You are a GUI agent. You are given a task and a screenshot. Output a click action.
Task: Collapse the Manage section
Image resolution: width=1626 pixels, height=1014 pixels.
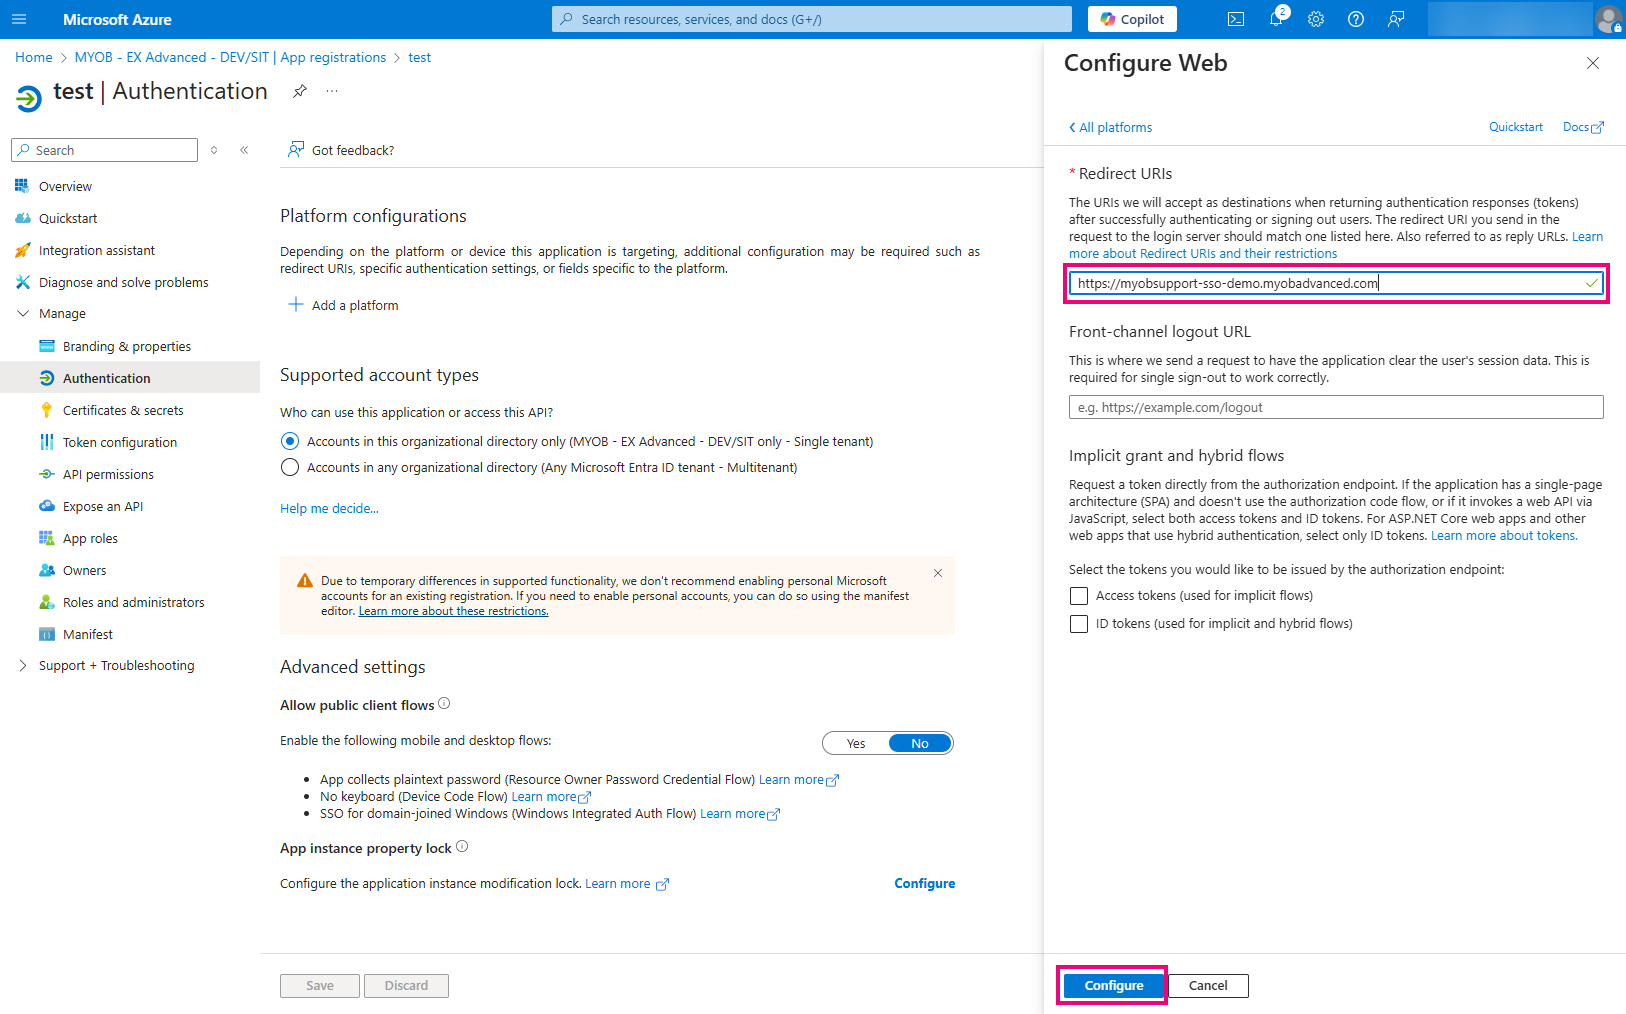coord(23,314)
